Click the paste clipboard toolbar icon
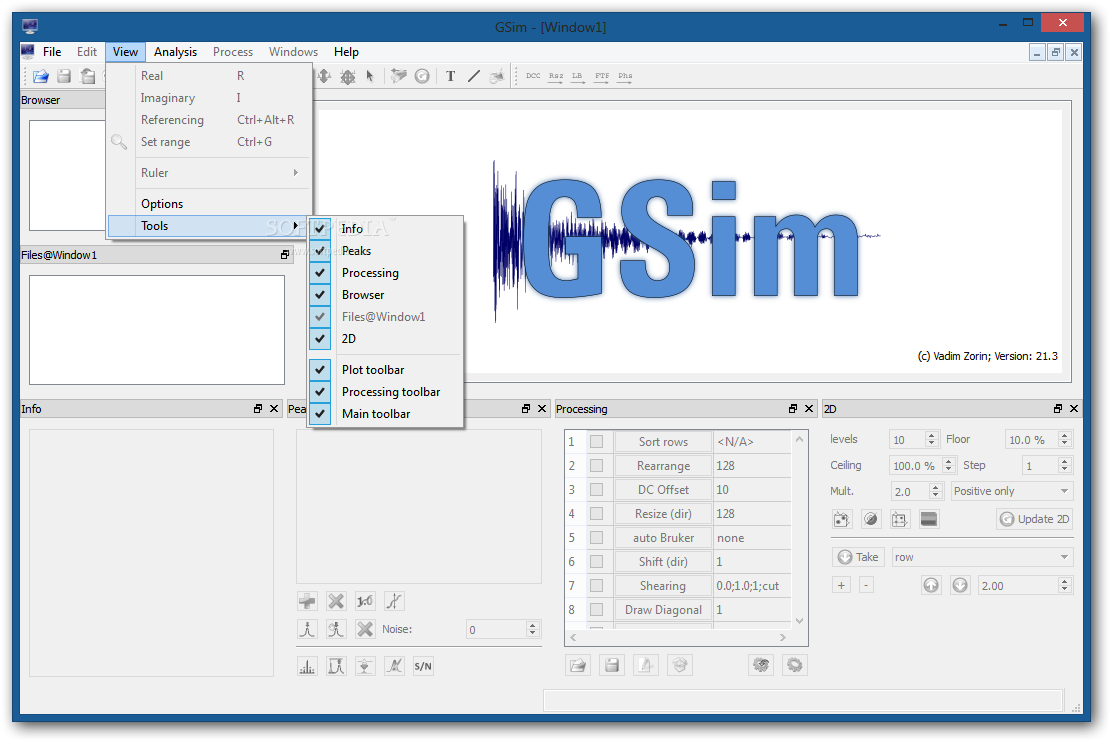The image size is (1111, 742). [x=87, y=76]
